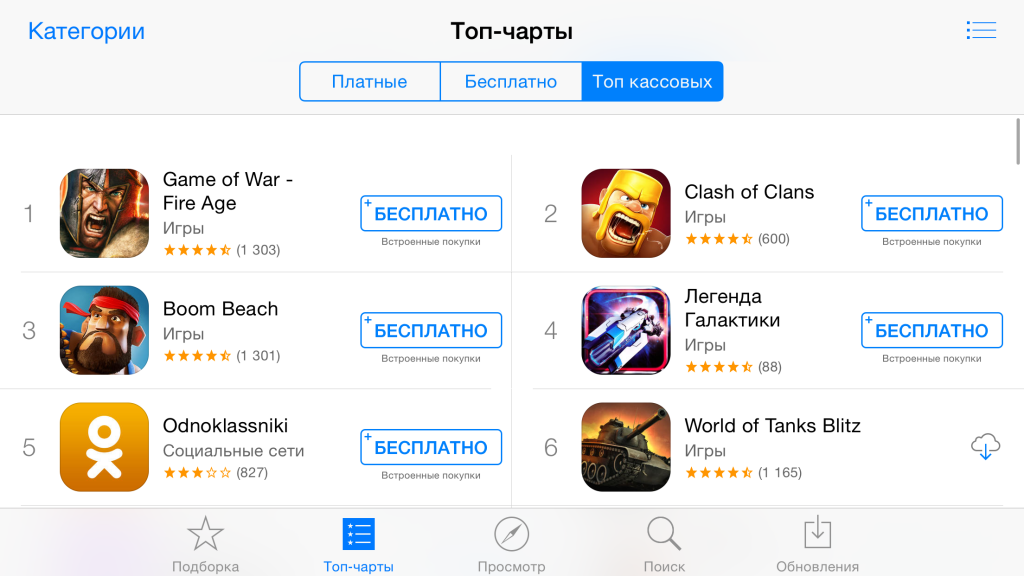Open the Обновления tab

click(817, 544)
